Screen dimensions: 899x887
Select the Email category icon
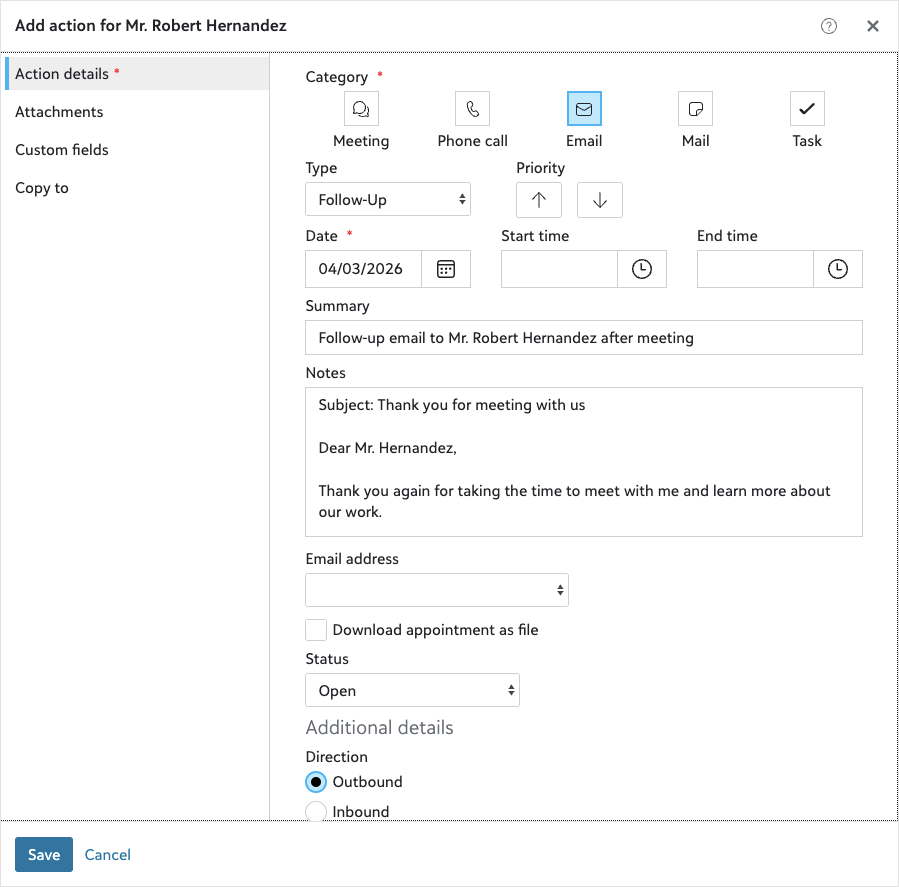point(584,108)
